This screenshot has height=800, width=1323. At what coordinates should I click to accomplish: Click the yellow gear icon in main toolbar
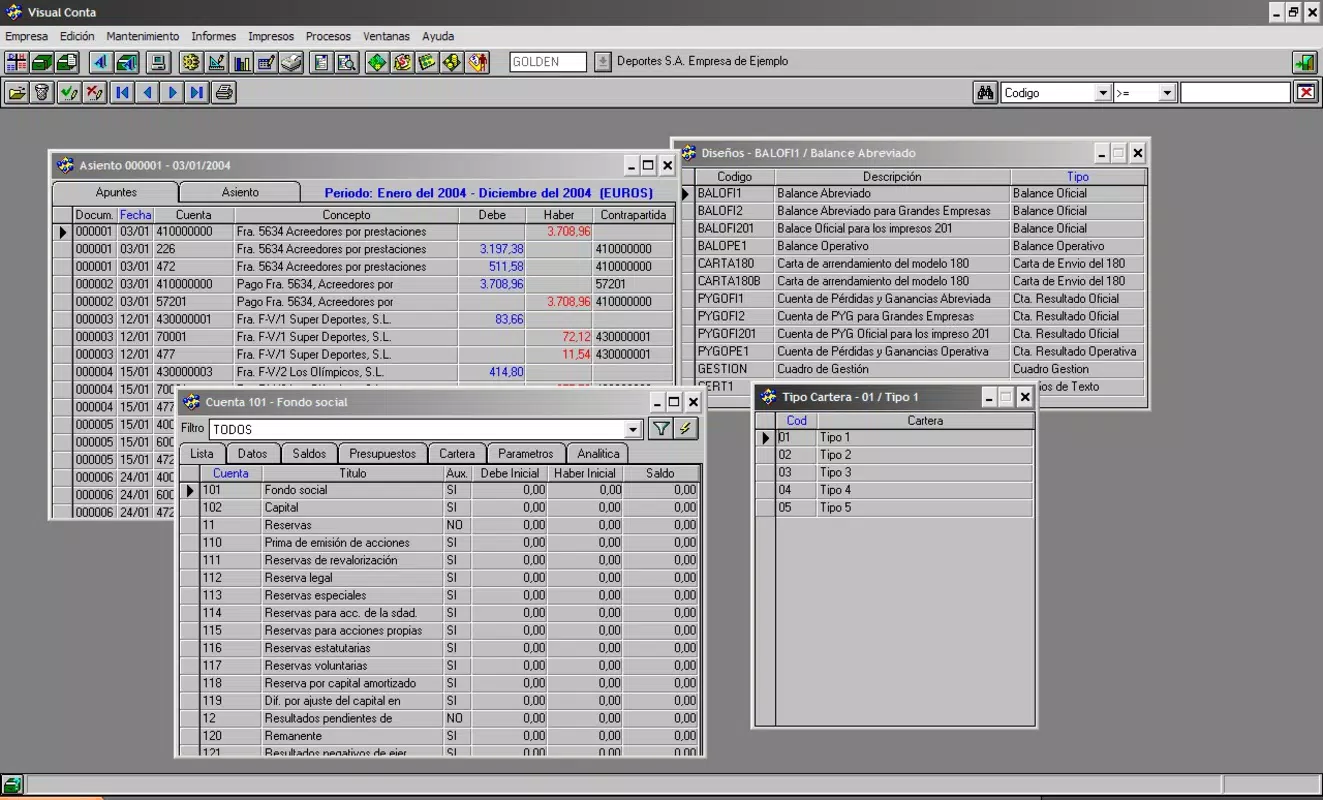191,62
